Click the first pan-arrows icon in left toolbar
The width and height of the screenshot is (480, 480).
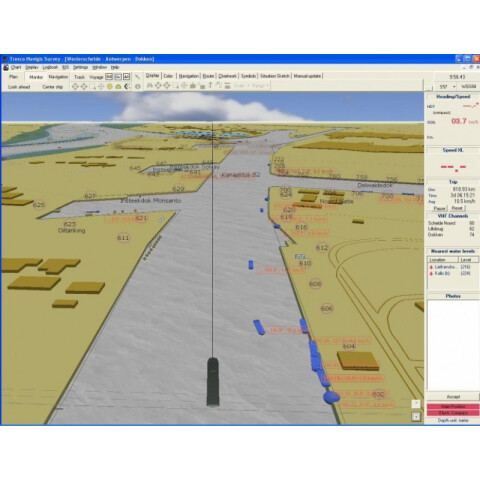pyautogui.click(x=75, y=87)
